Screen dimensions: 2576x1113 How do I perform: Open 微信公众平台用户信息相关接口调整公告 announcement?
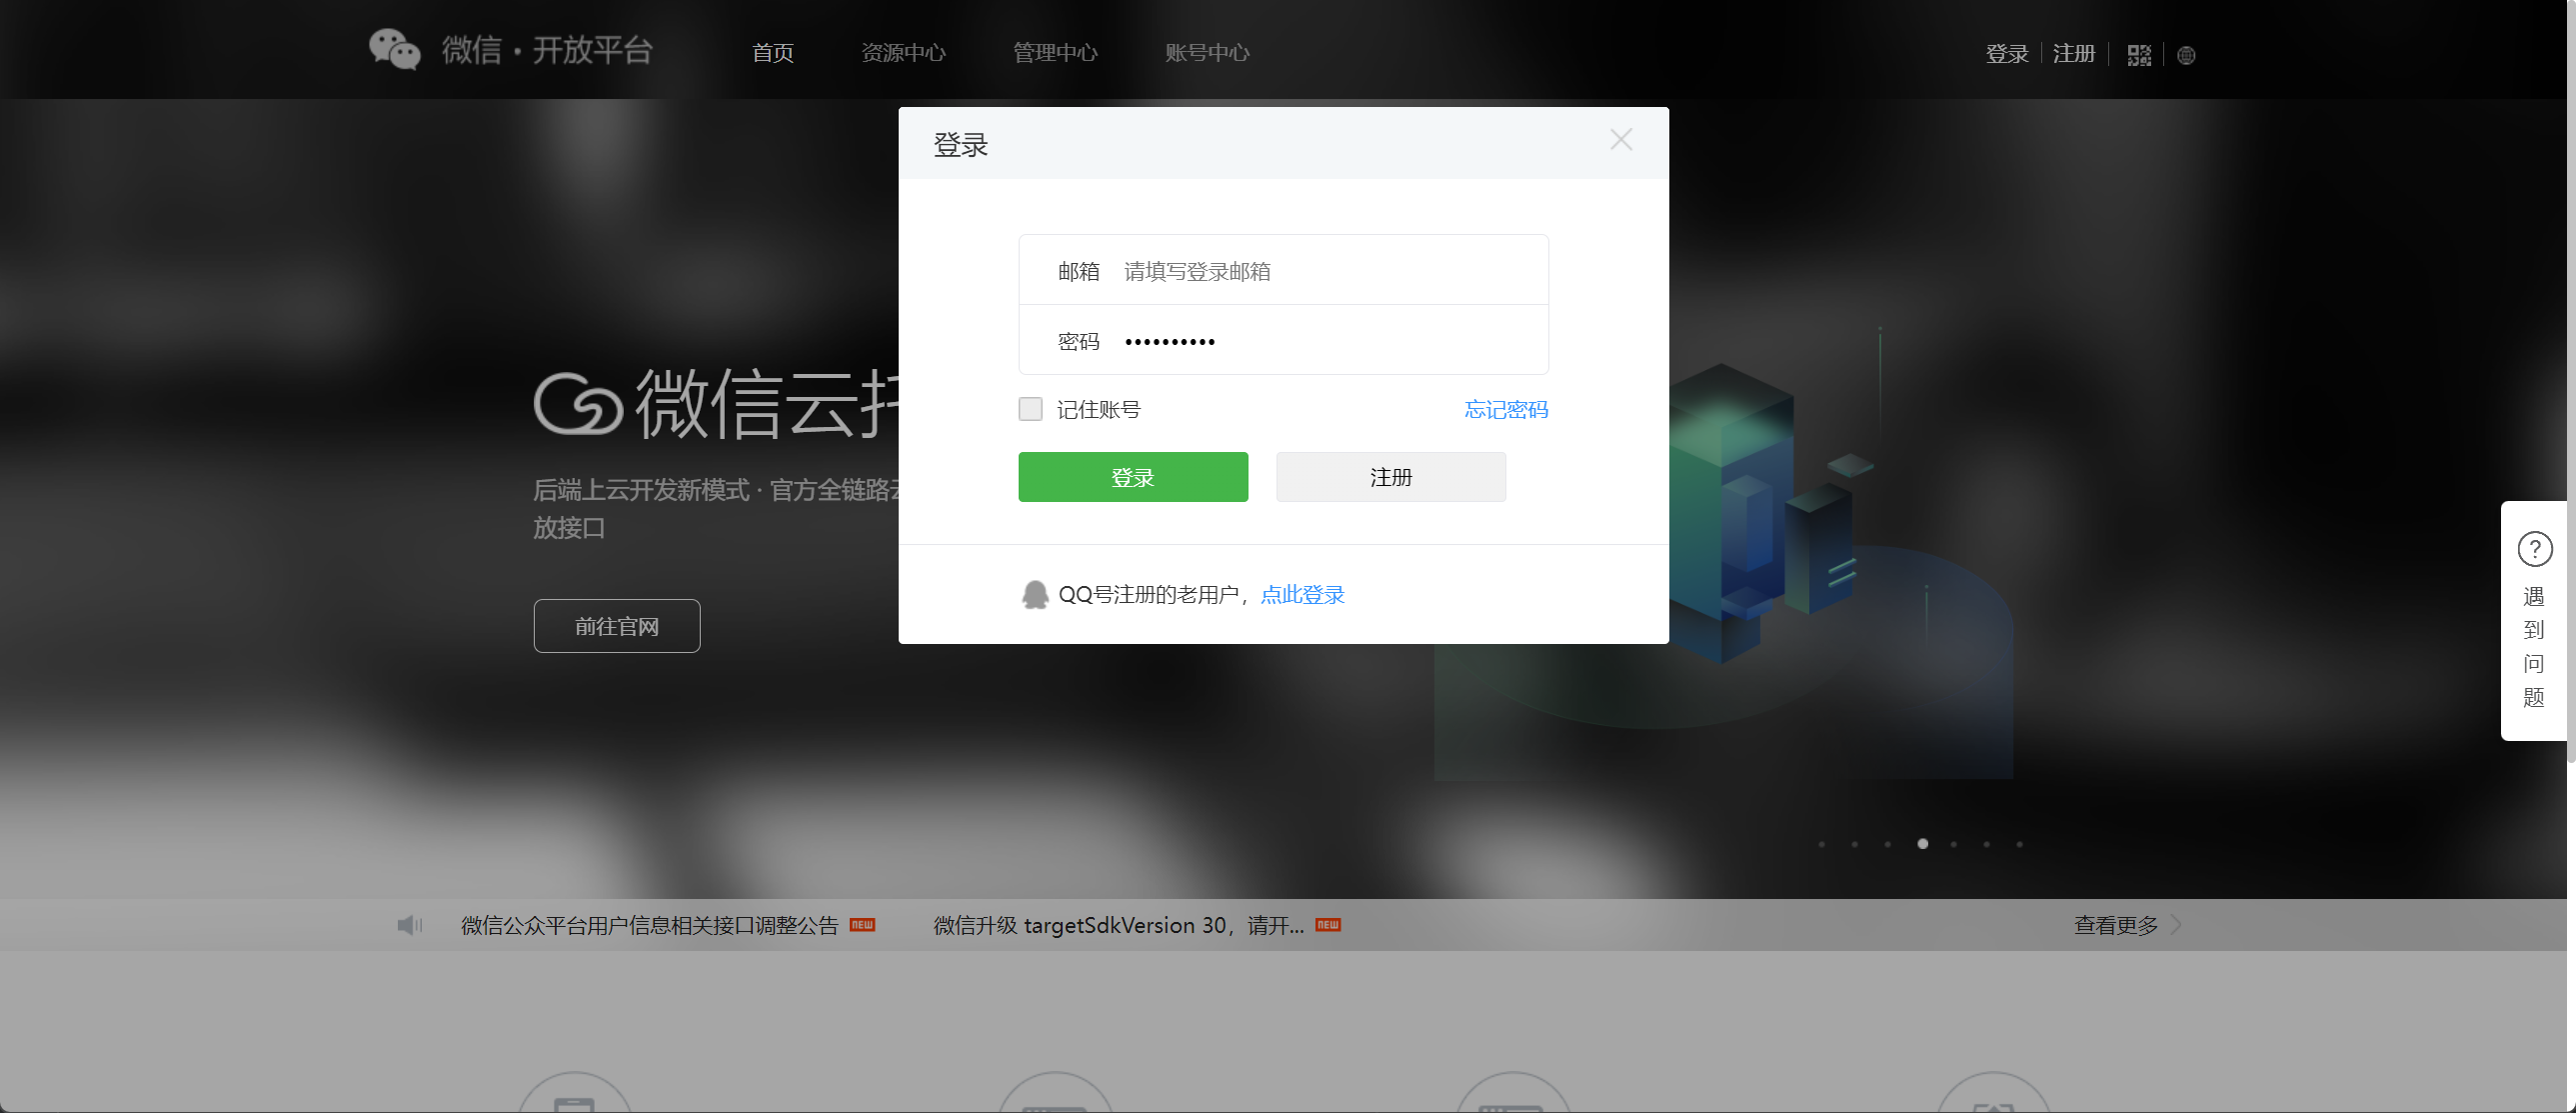pos(649,925)
